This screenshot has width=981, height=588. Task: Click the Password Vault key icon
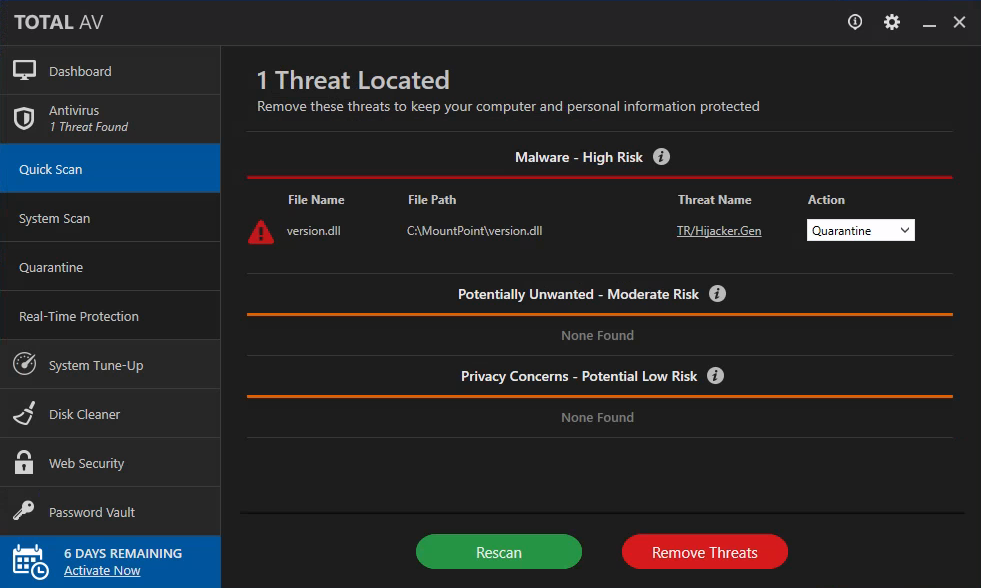[24, 511]
